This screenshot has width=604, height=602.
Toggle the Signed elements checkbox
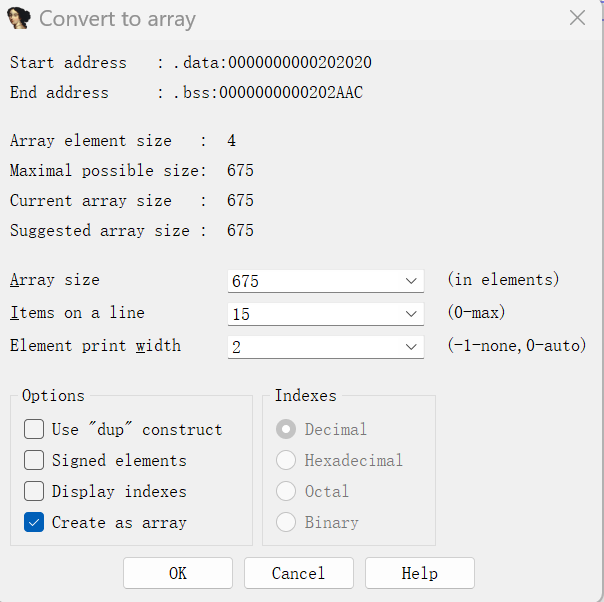34,460
